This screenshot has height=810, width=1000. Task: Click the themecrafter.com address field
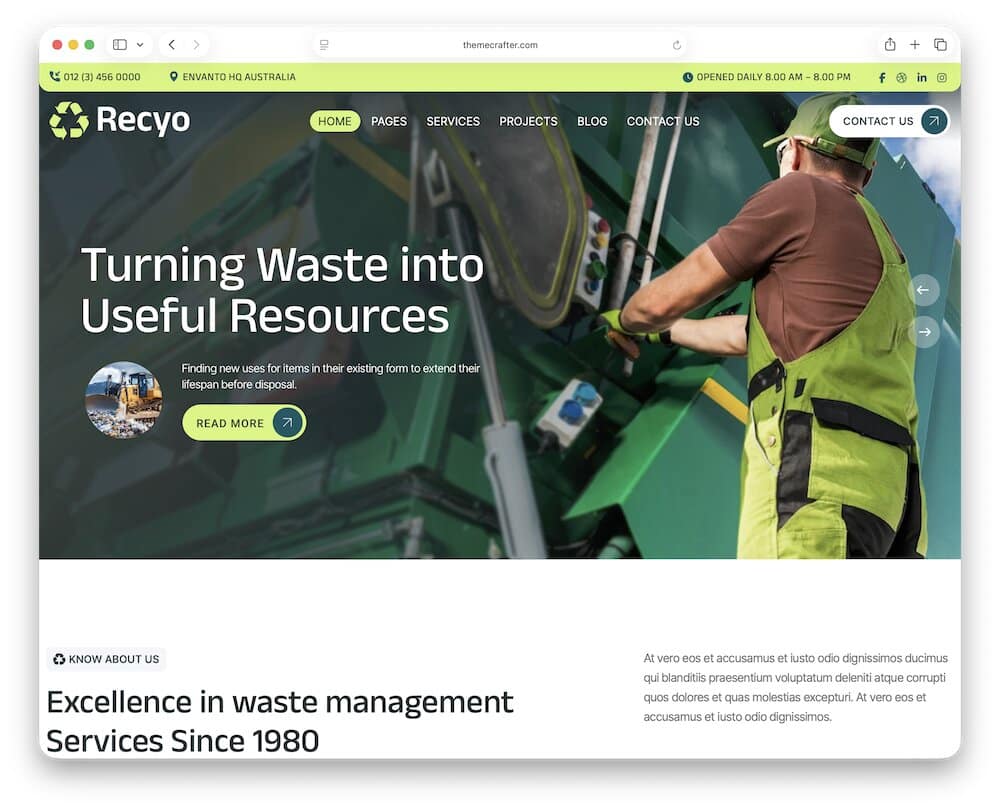(500, 45)
